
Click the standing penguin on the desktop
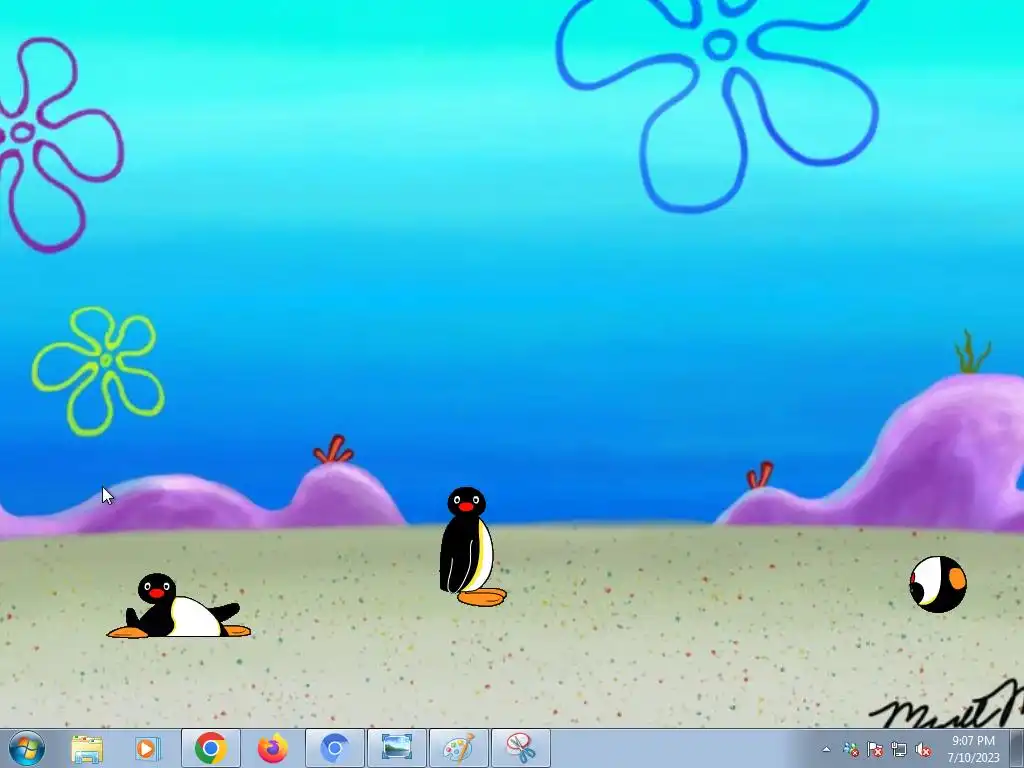pyautogui.click(x=472, y=547)
